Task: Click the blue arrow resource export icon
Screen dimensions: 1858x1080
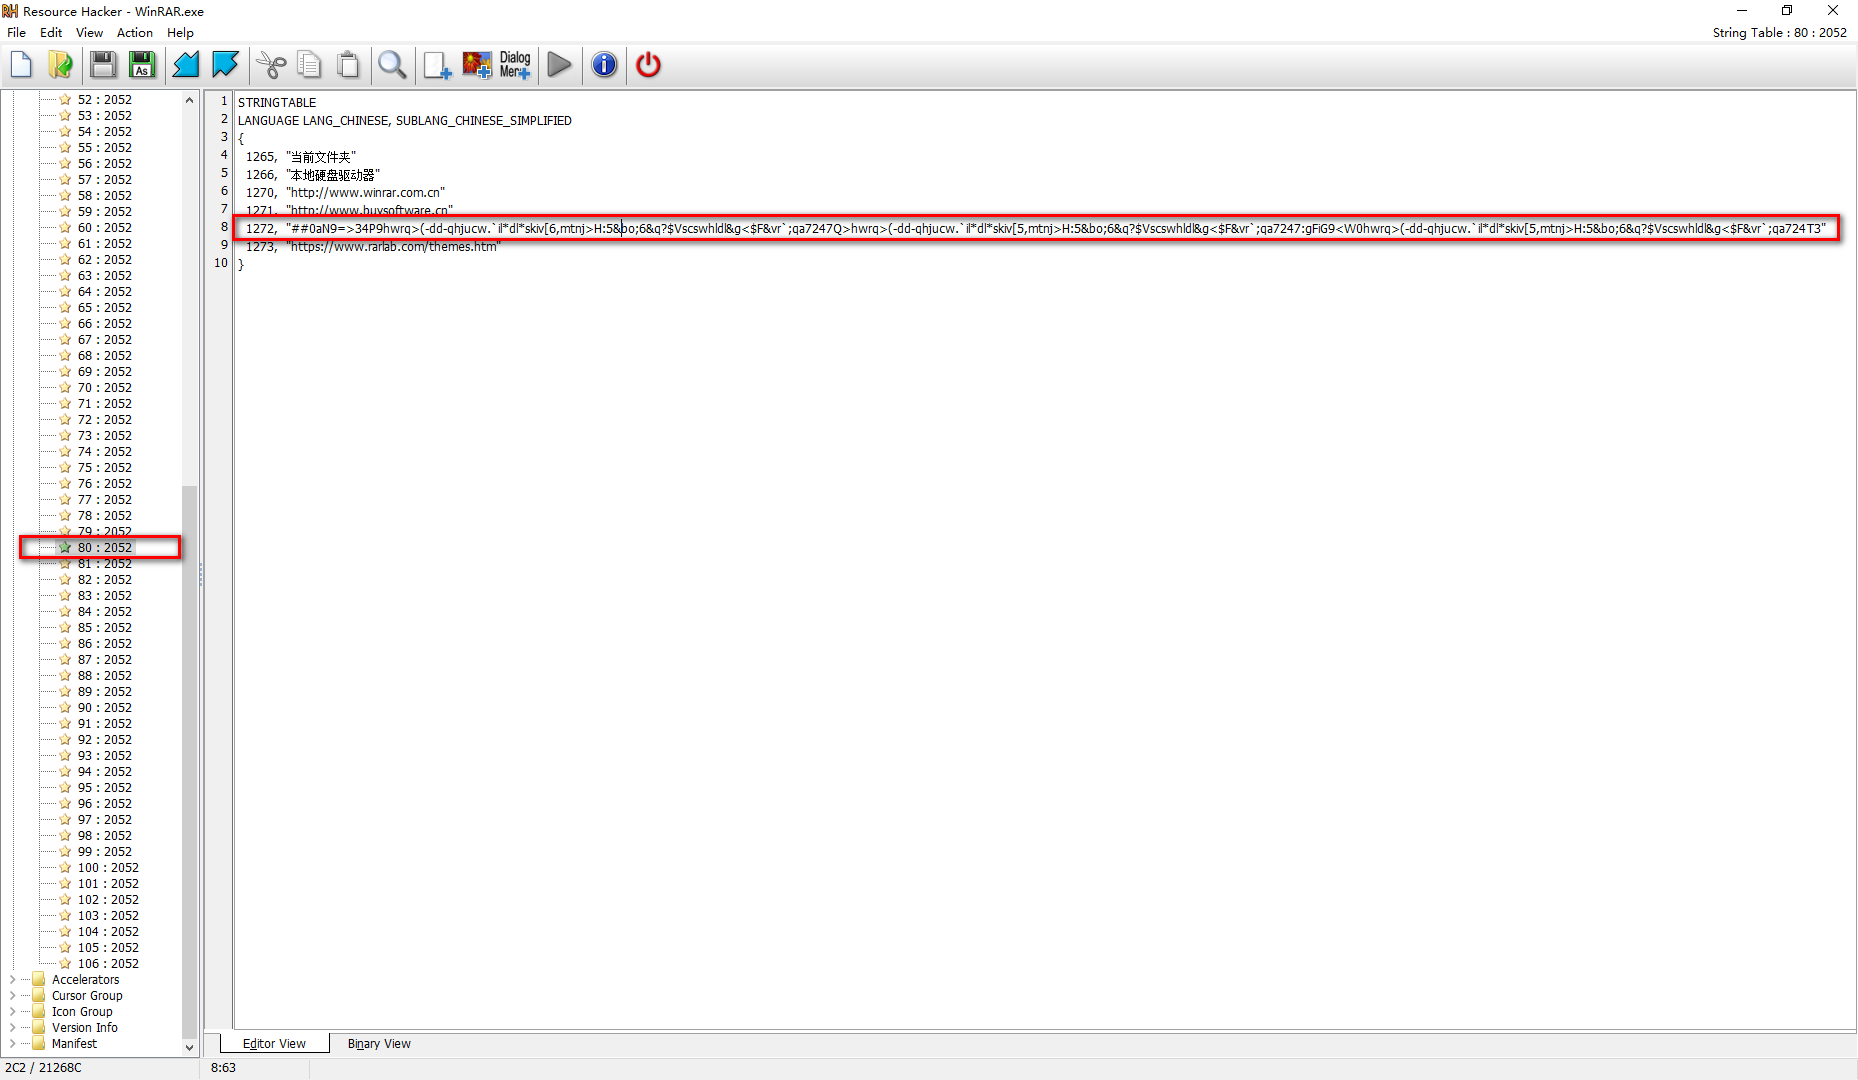Action: point(225,65)
